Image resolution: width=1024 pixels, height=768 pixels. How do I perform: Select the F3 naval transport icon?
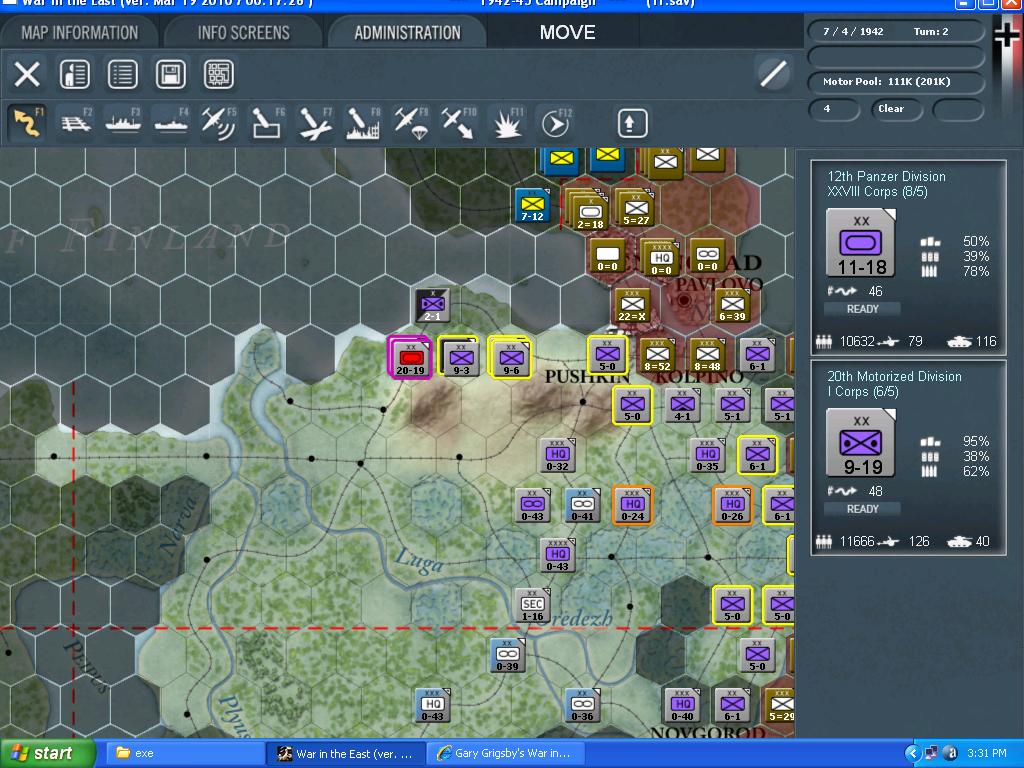coord(123,123)
